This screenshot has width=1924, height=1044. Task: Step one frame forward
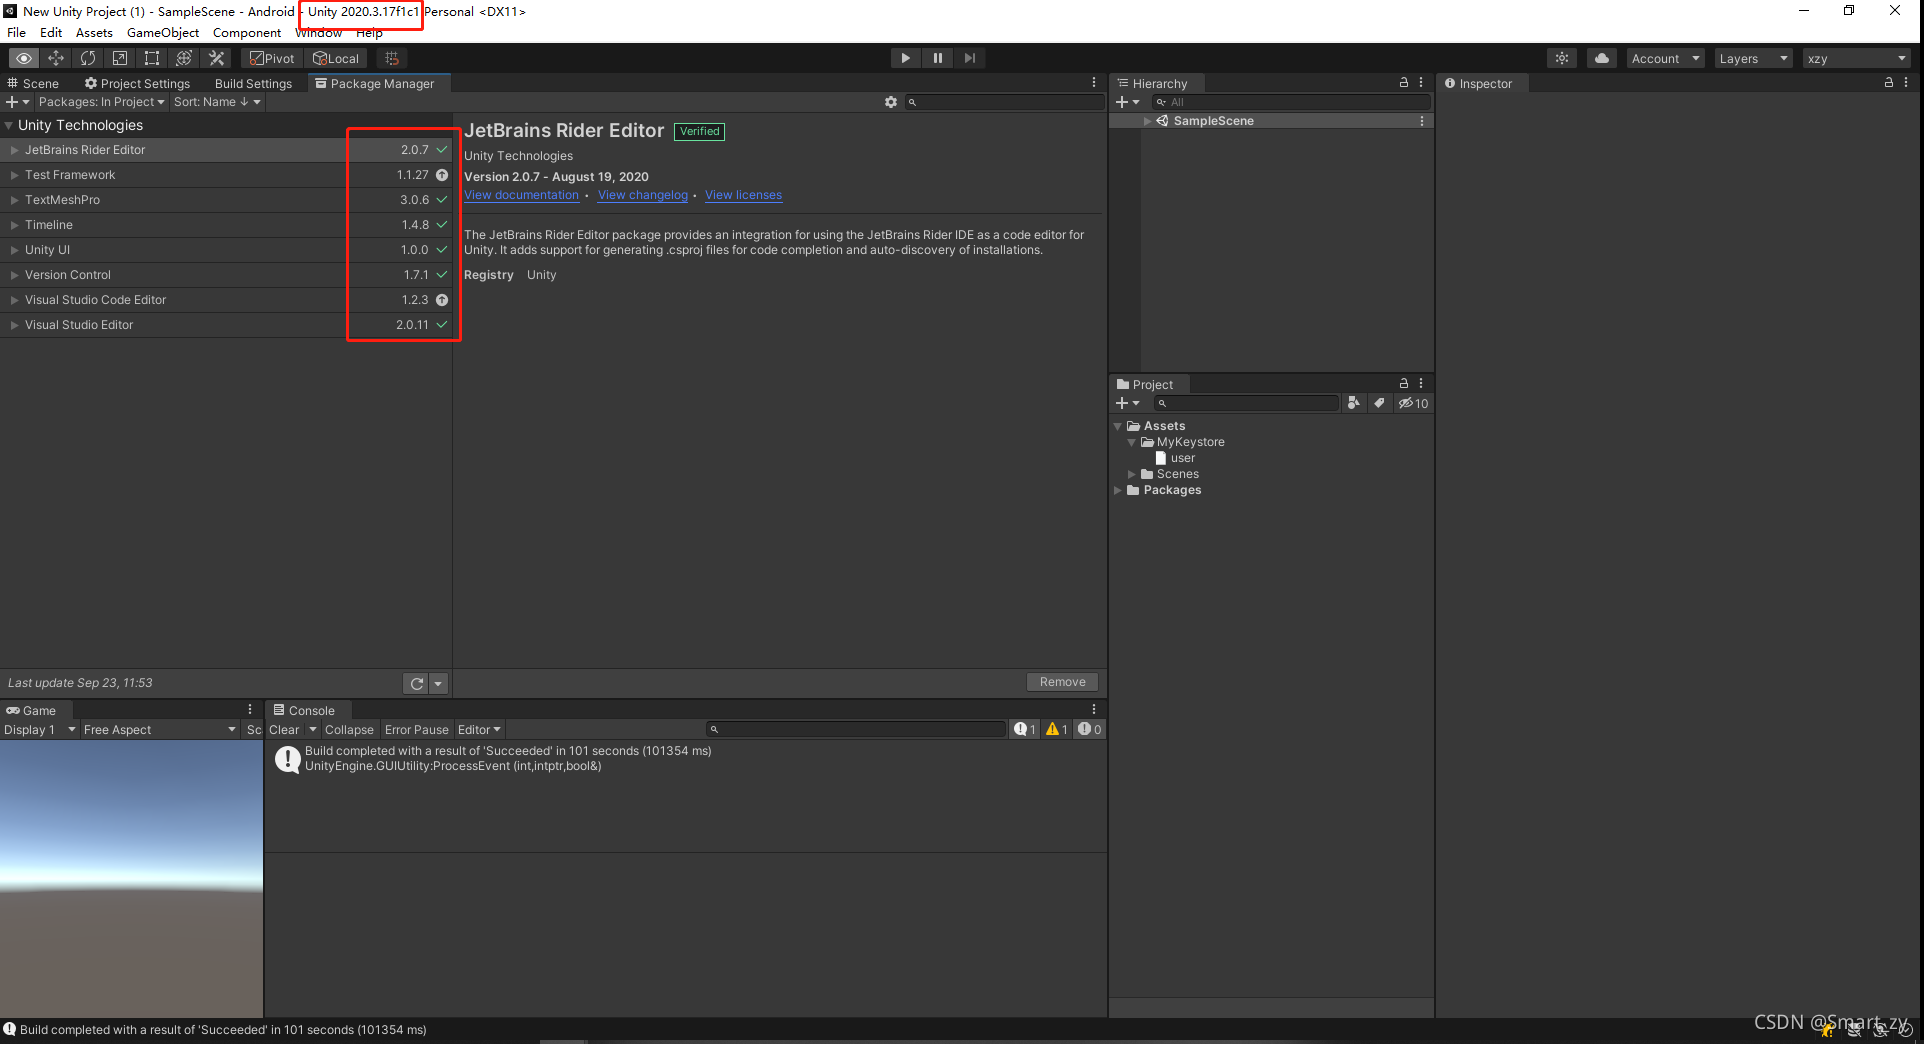969,58
